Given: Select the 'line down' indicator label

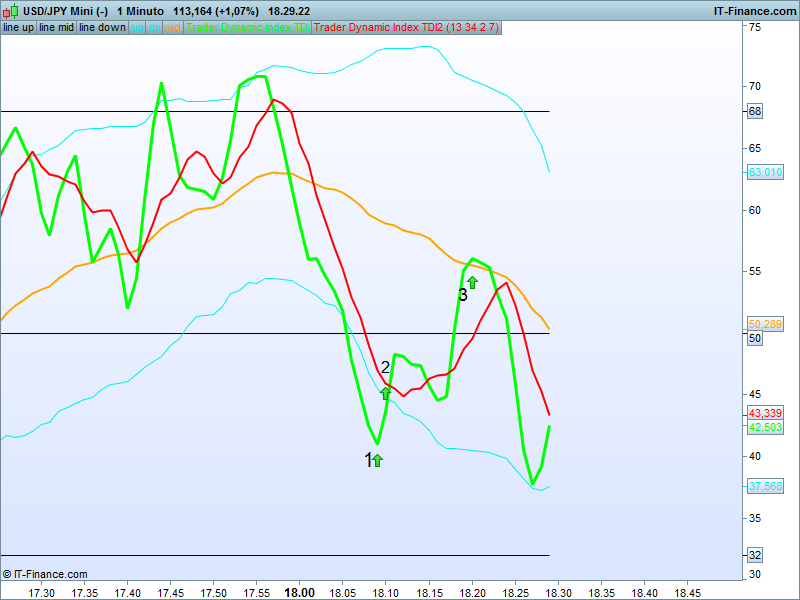Looking at the screenshot, I should 103,28.
